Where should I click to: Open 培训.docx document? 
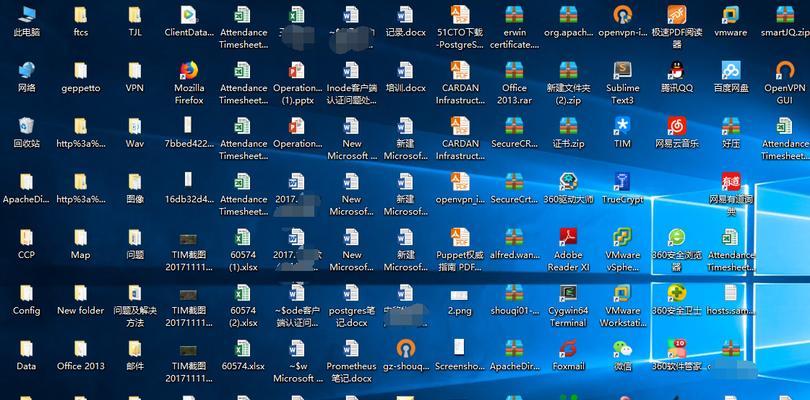tap(406, 77)
